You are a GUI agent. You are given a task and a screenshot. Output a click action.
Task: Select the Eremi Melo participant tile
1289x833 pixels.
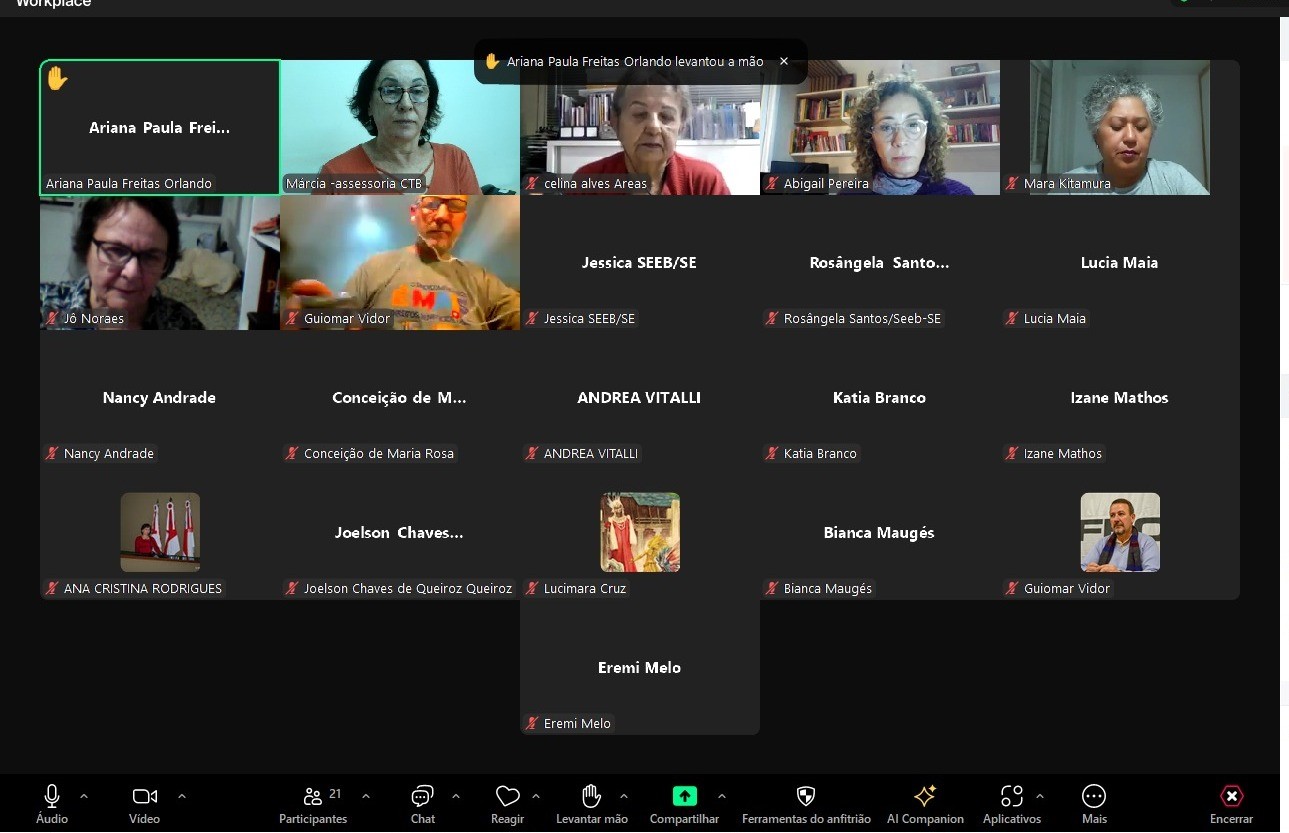click(640, 667)
